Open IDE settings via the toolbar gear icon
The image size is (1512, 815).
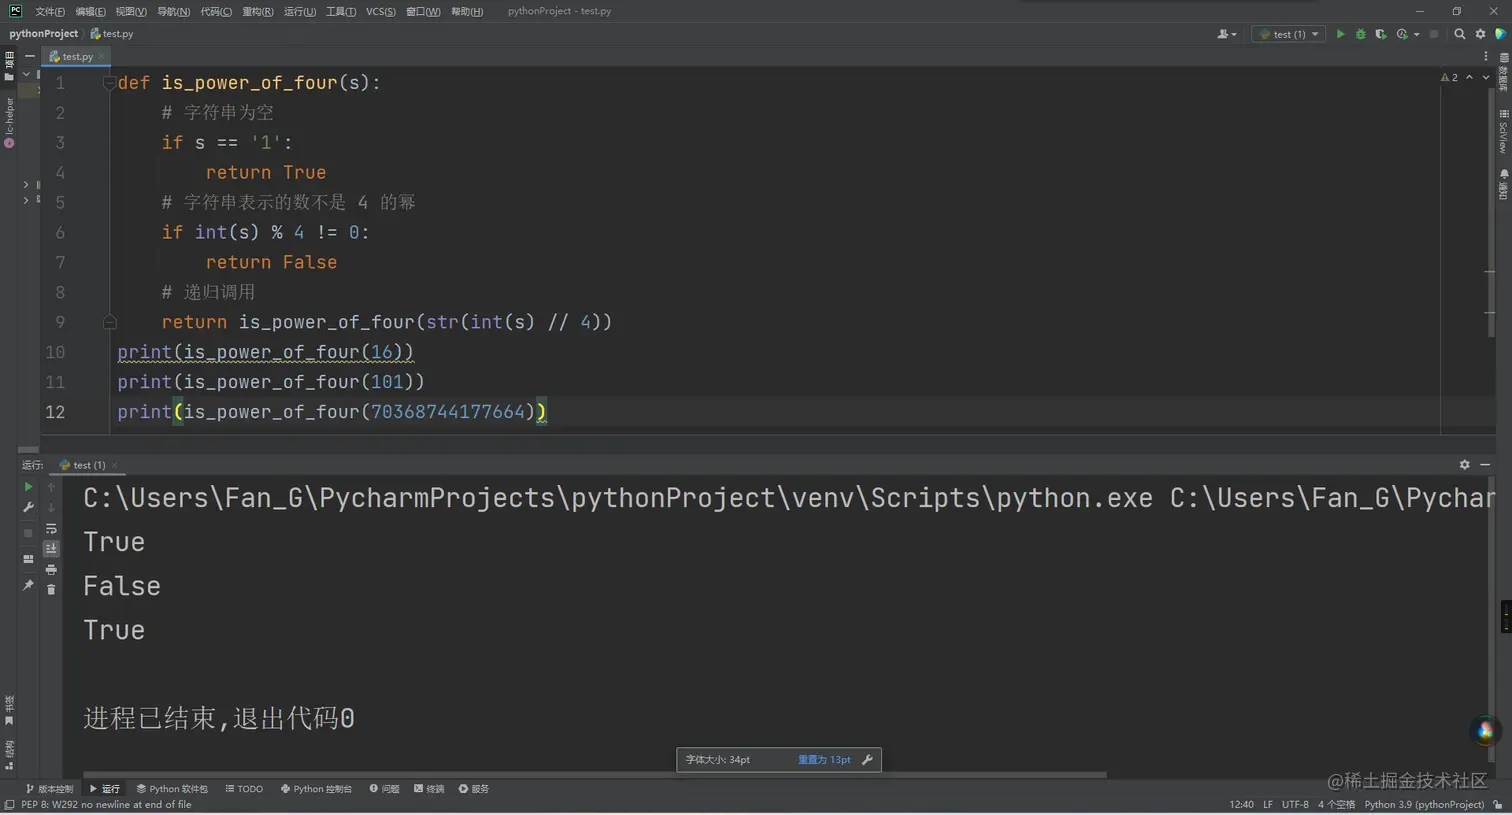1481,34
